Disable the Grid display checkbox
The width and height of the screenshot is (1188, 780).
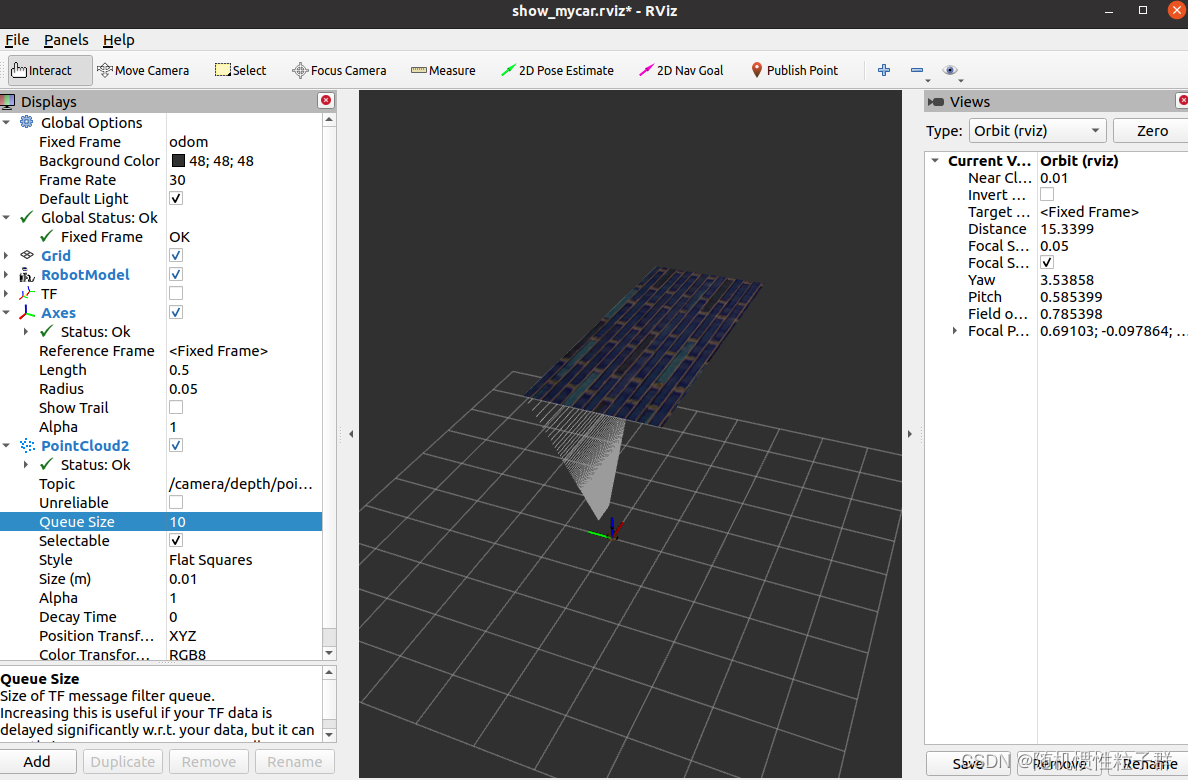pyautogui.click(x=176, y=255)
